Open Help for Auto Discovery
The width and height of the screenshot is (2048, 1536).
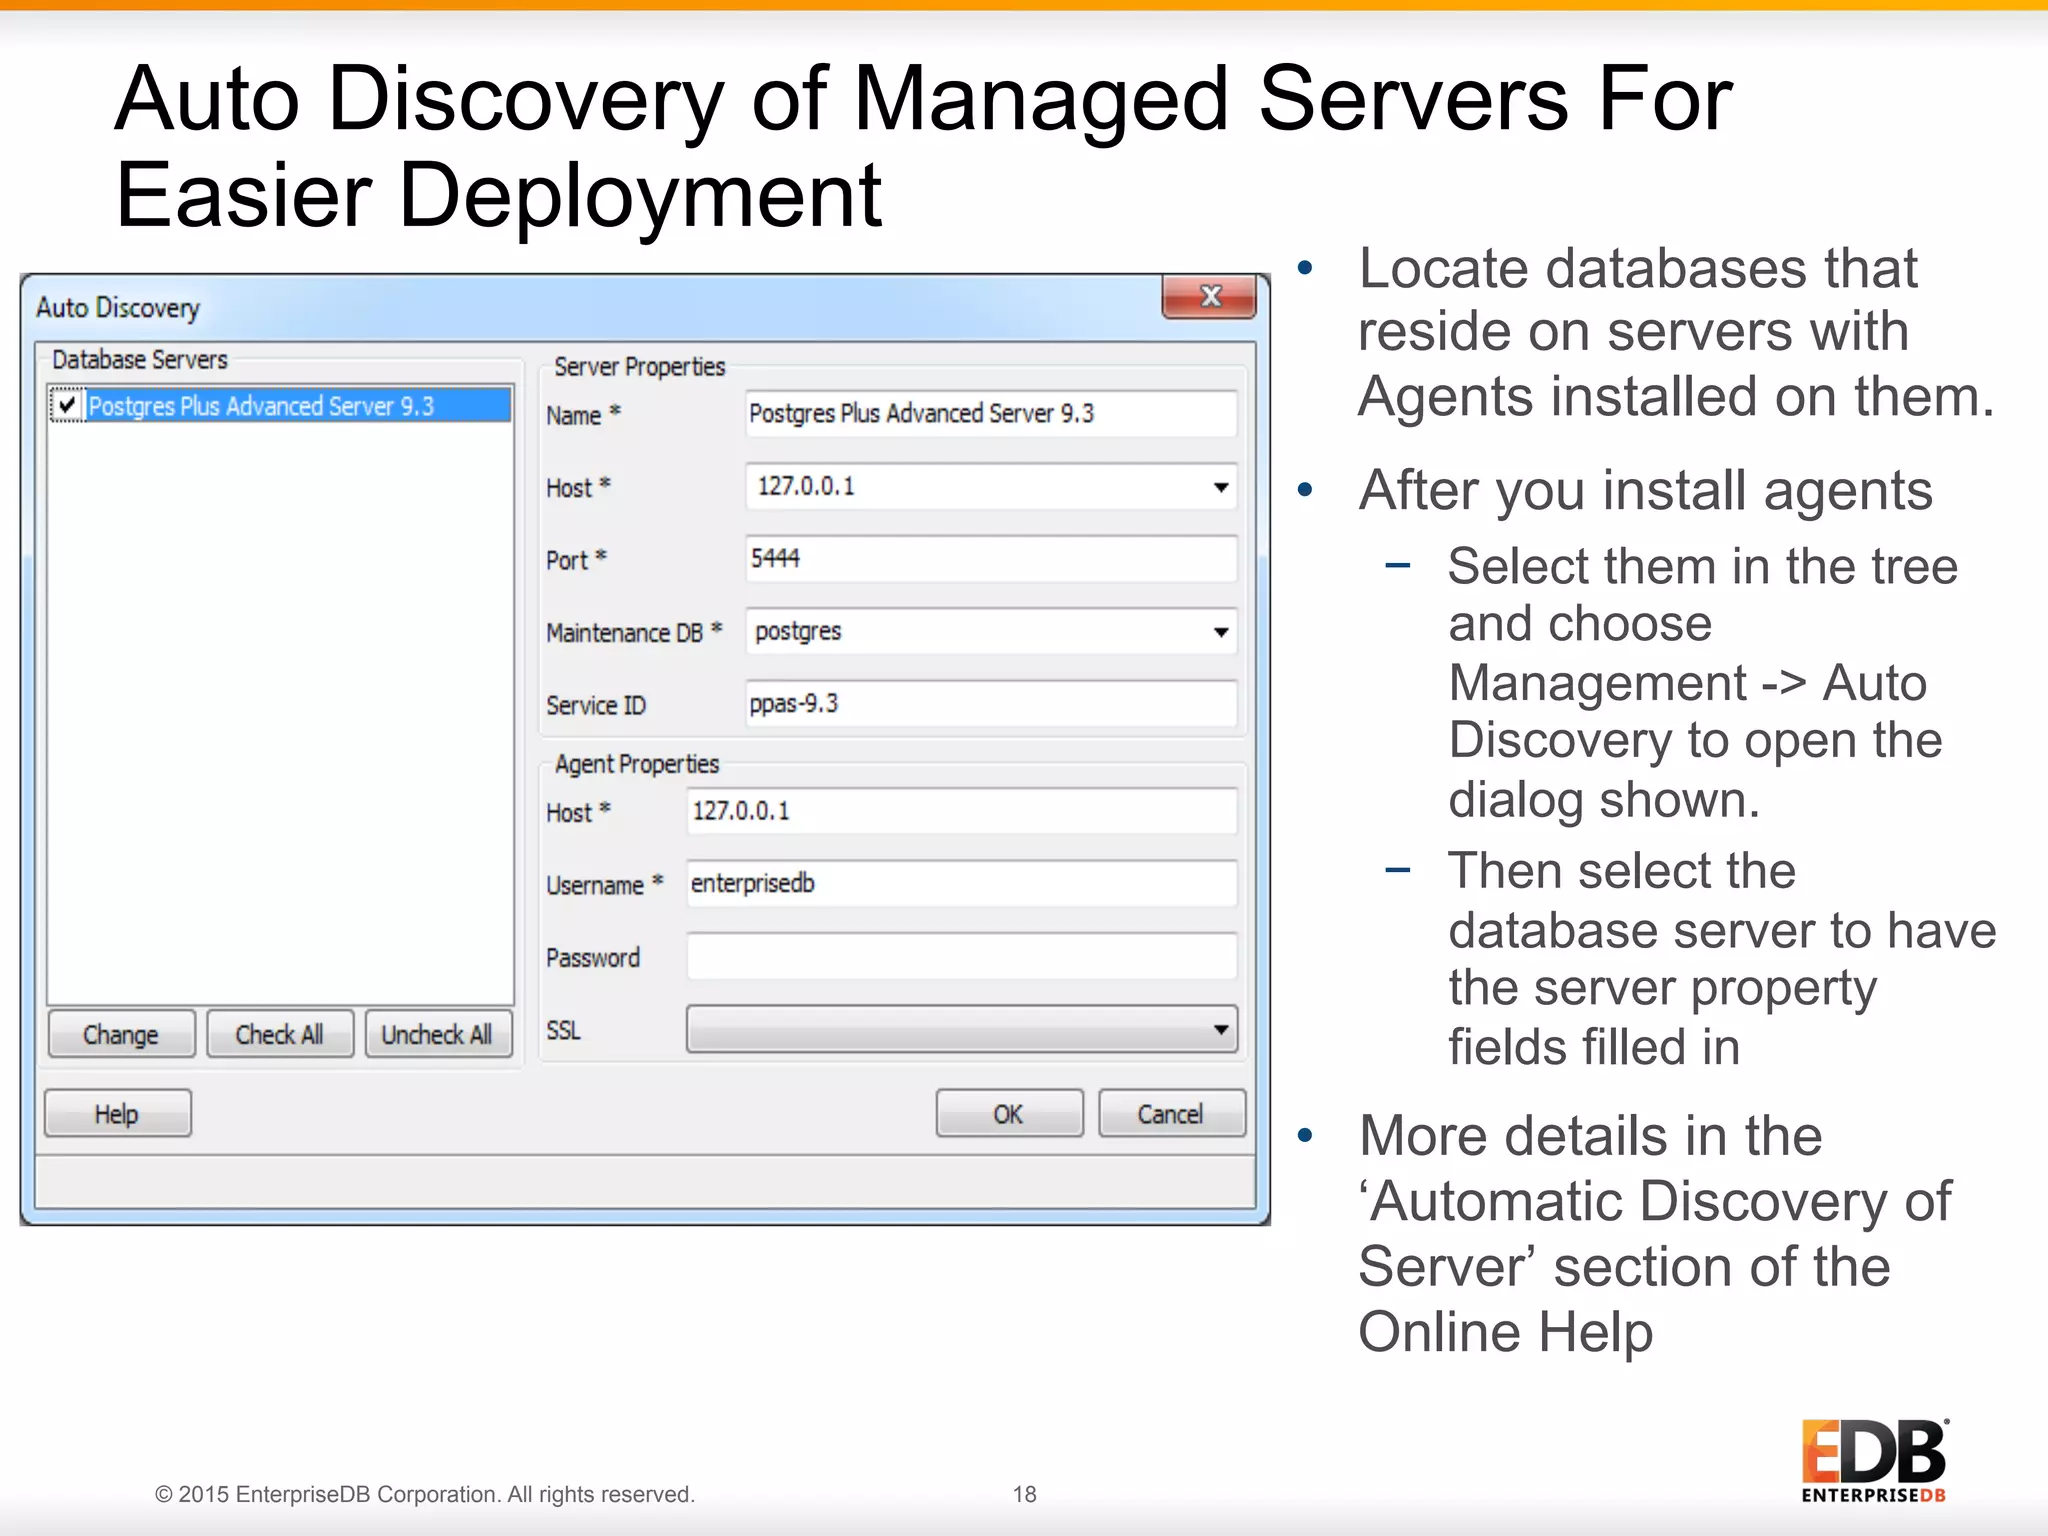(x=117, y=1114)
